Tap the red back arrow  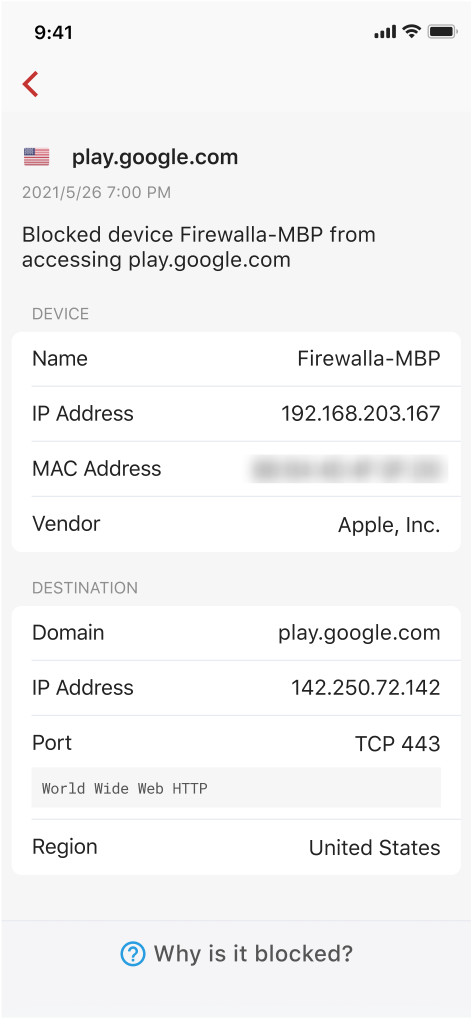point(30,84)
